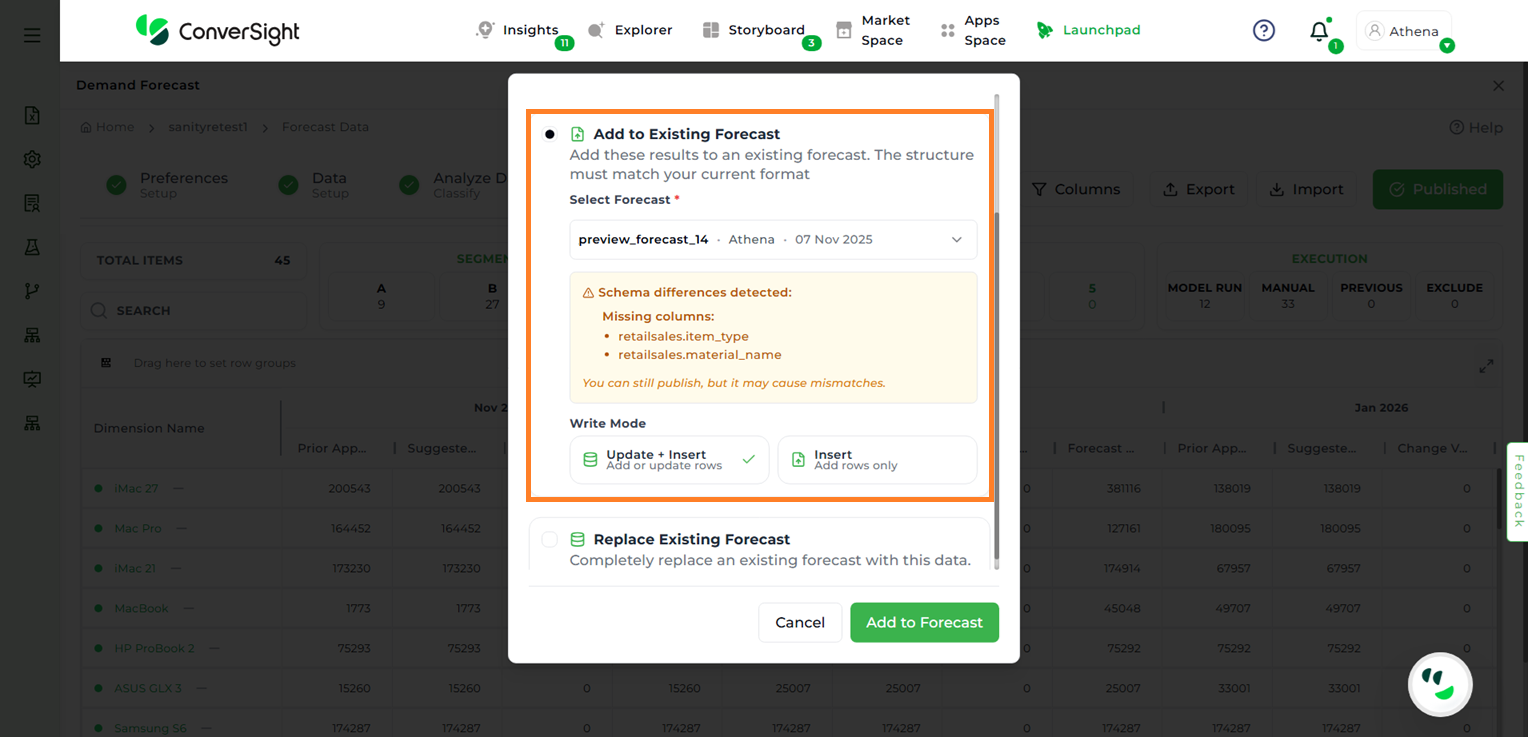Choose Insert write mode option

pyautogui.click(x=876, y=460)
